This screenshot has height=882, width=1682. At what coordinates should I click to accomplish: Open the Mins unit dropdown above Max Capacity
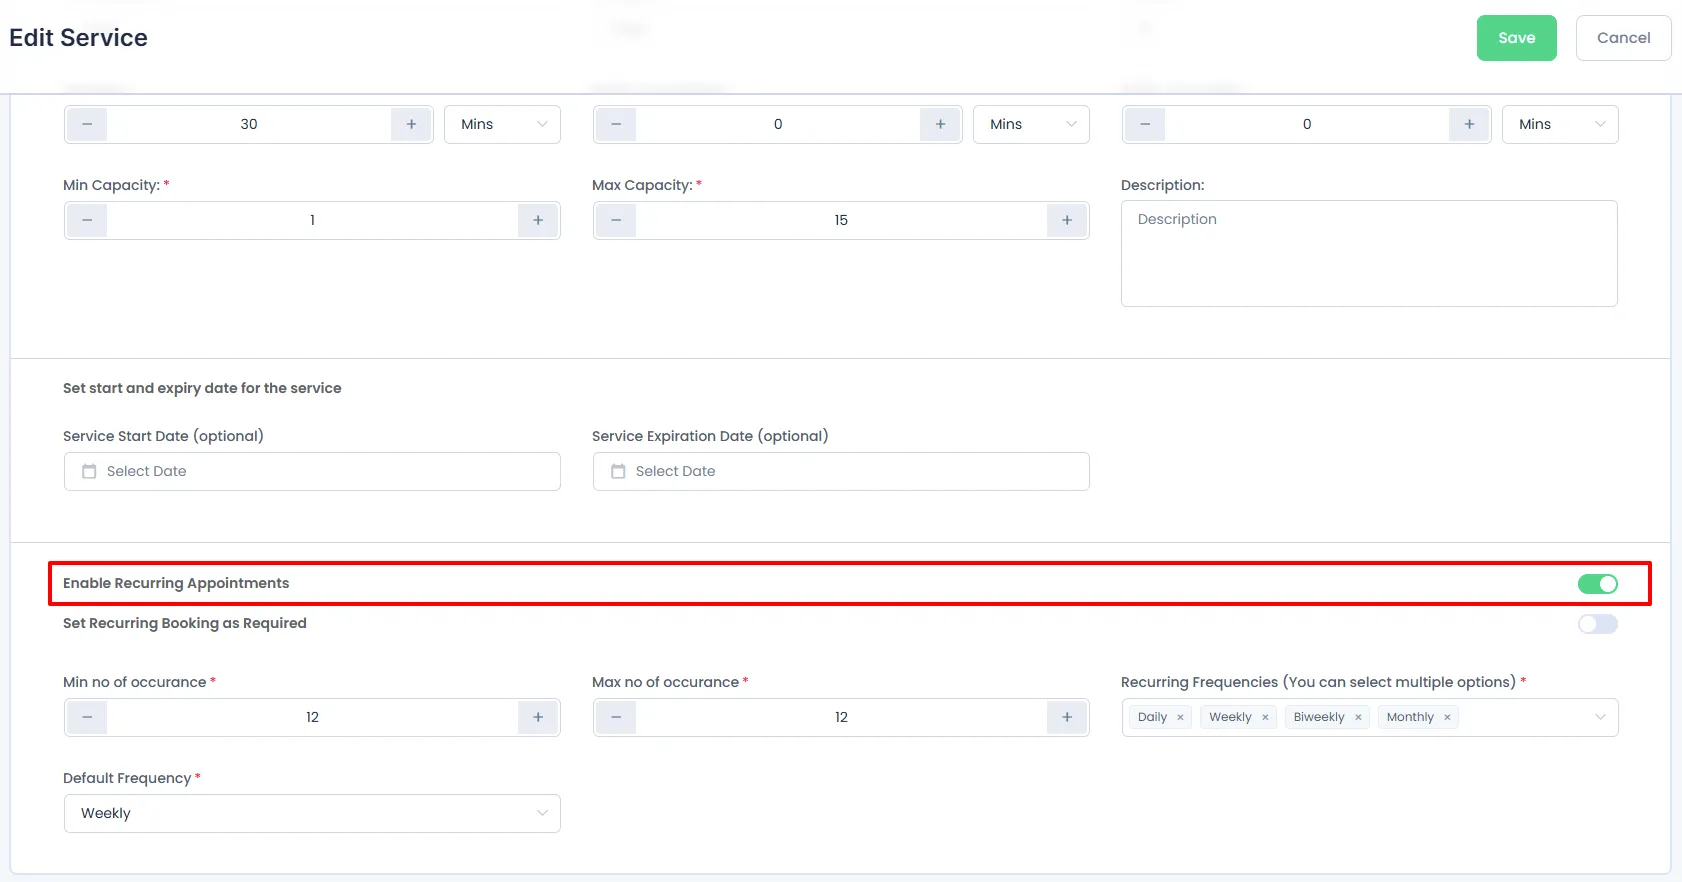pos(1031,124)
